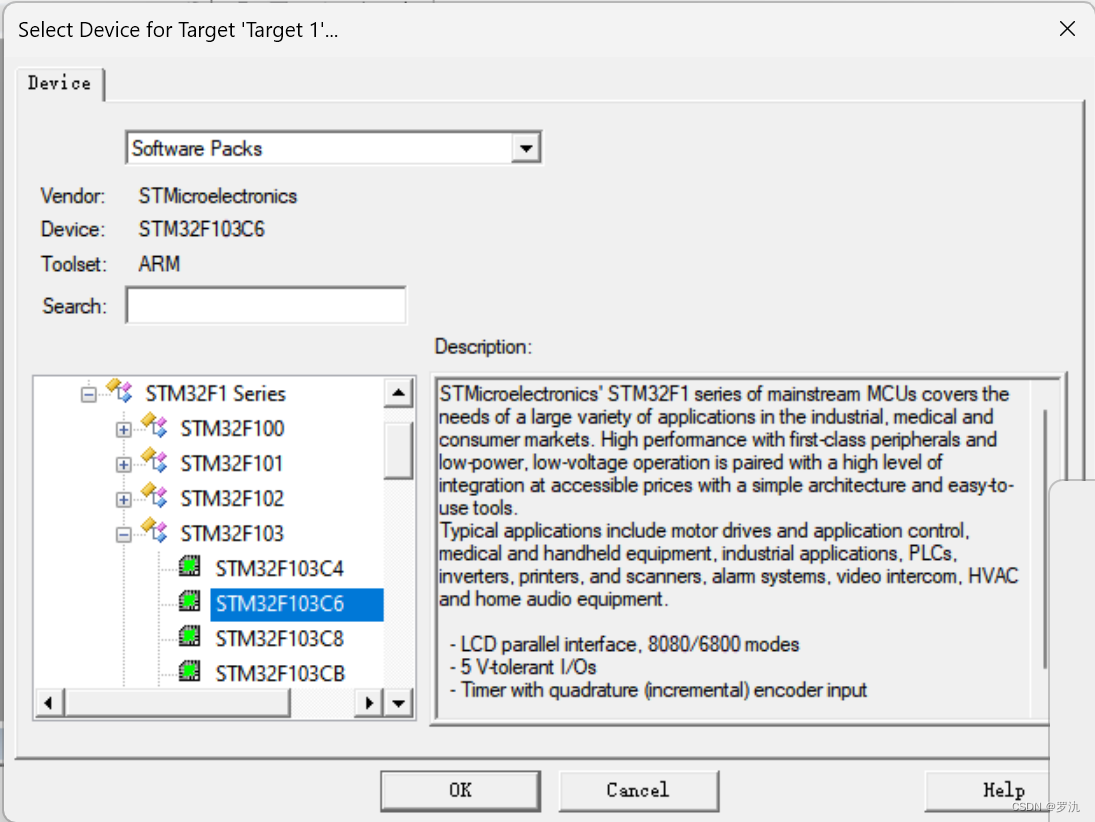Click the STM32F101 subfamily icon
This screenshot has height=822, width=1095.
coord(154,461)
